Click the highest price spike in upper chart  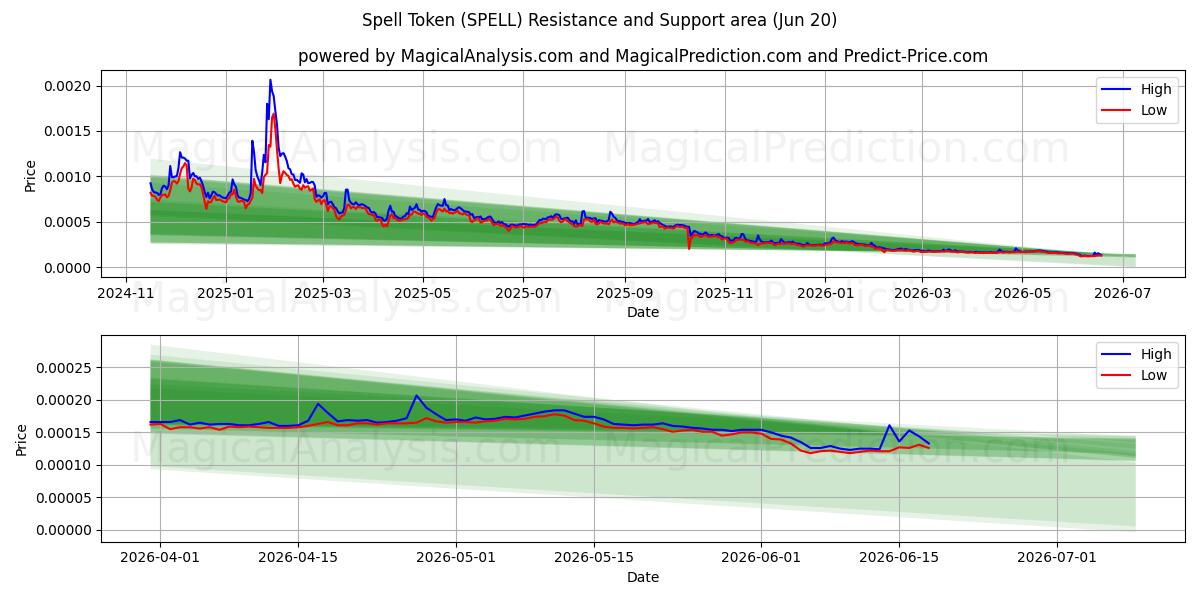click(x=270, y=81)
